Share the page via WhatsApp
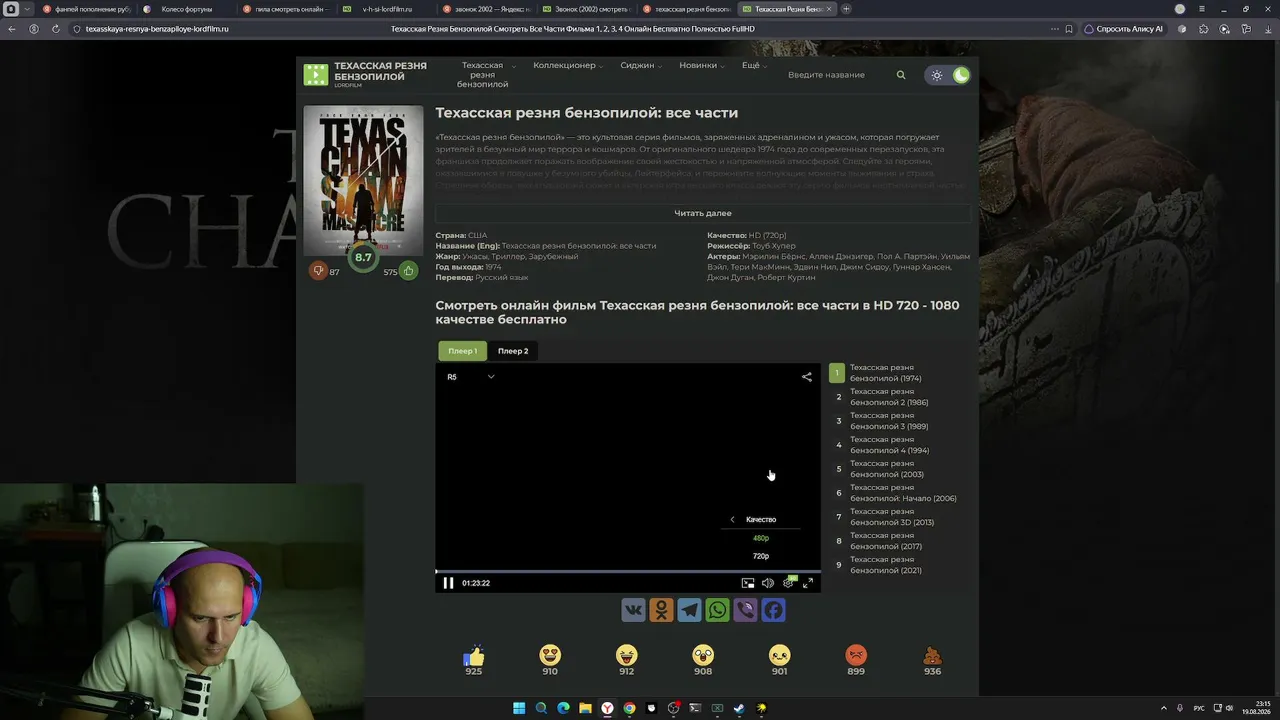The width and height of the screenshot is (1280, 720). tap(717, 610)
